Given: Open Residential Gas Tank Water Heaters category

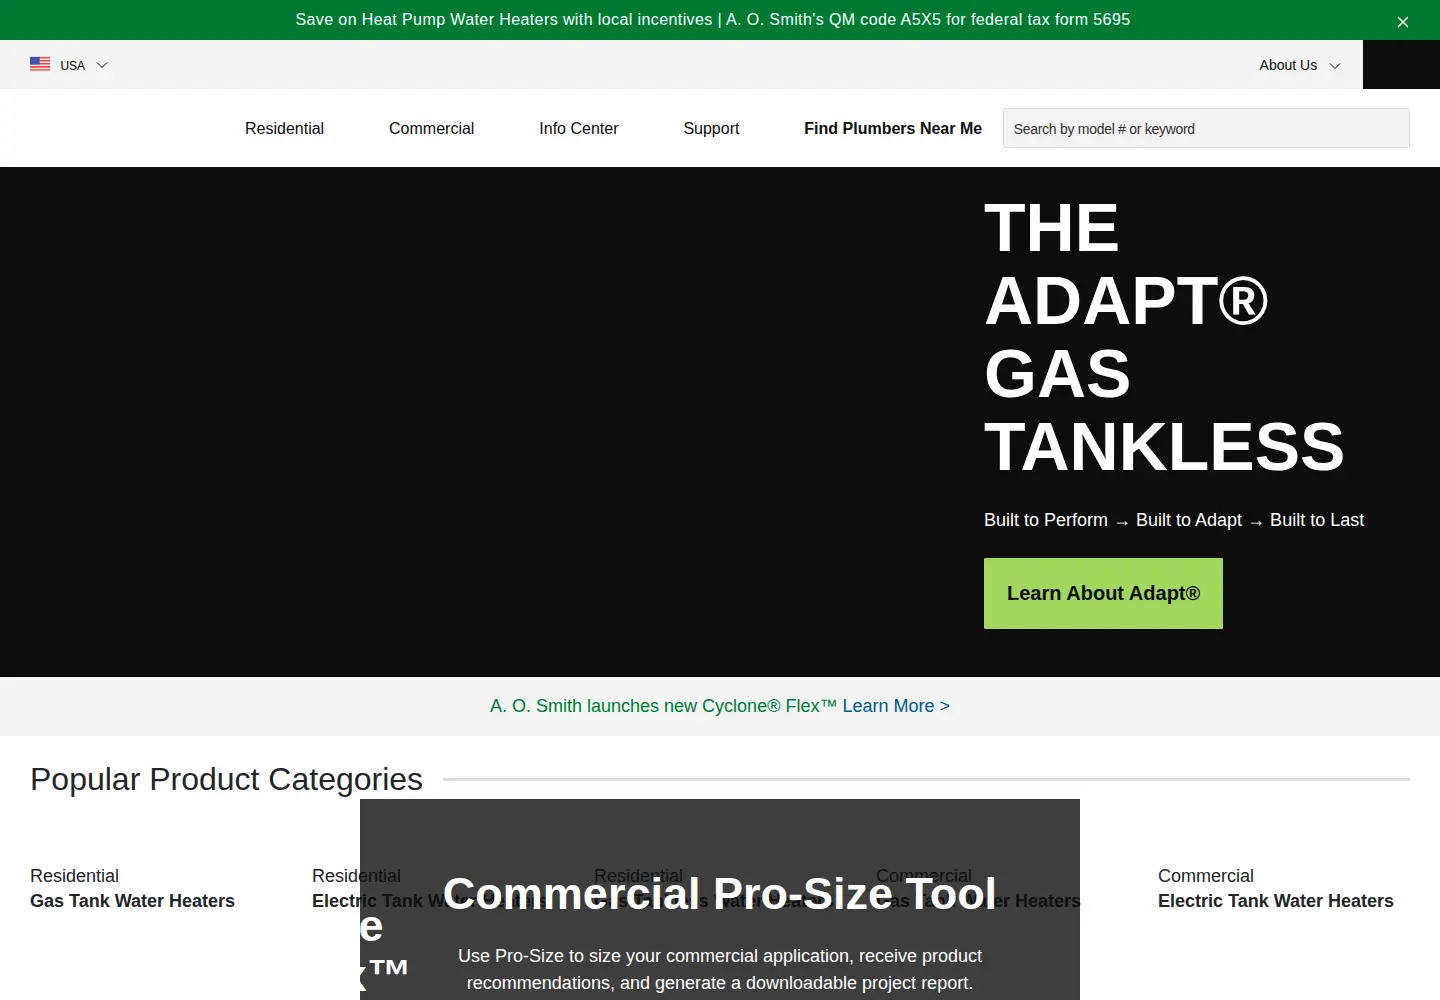Looking at the screenshot, I should click(x=132, y=888).
